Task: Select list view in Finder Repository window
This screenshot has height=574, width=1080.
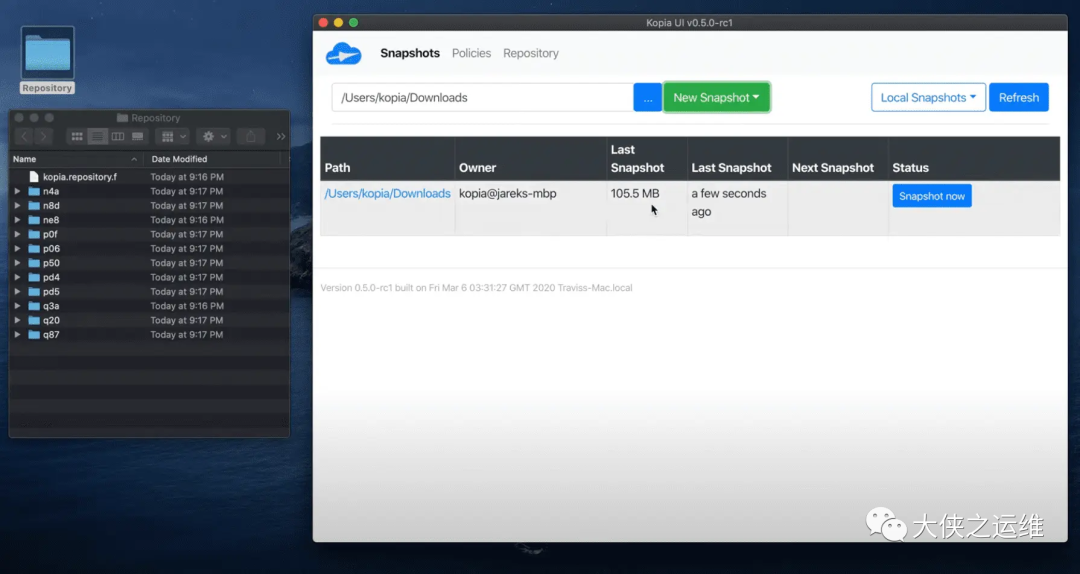Action: [97, 136]
